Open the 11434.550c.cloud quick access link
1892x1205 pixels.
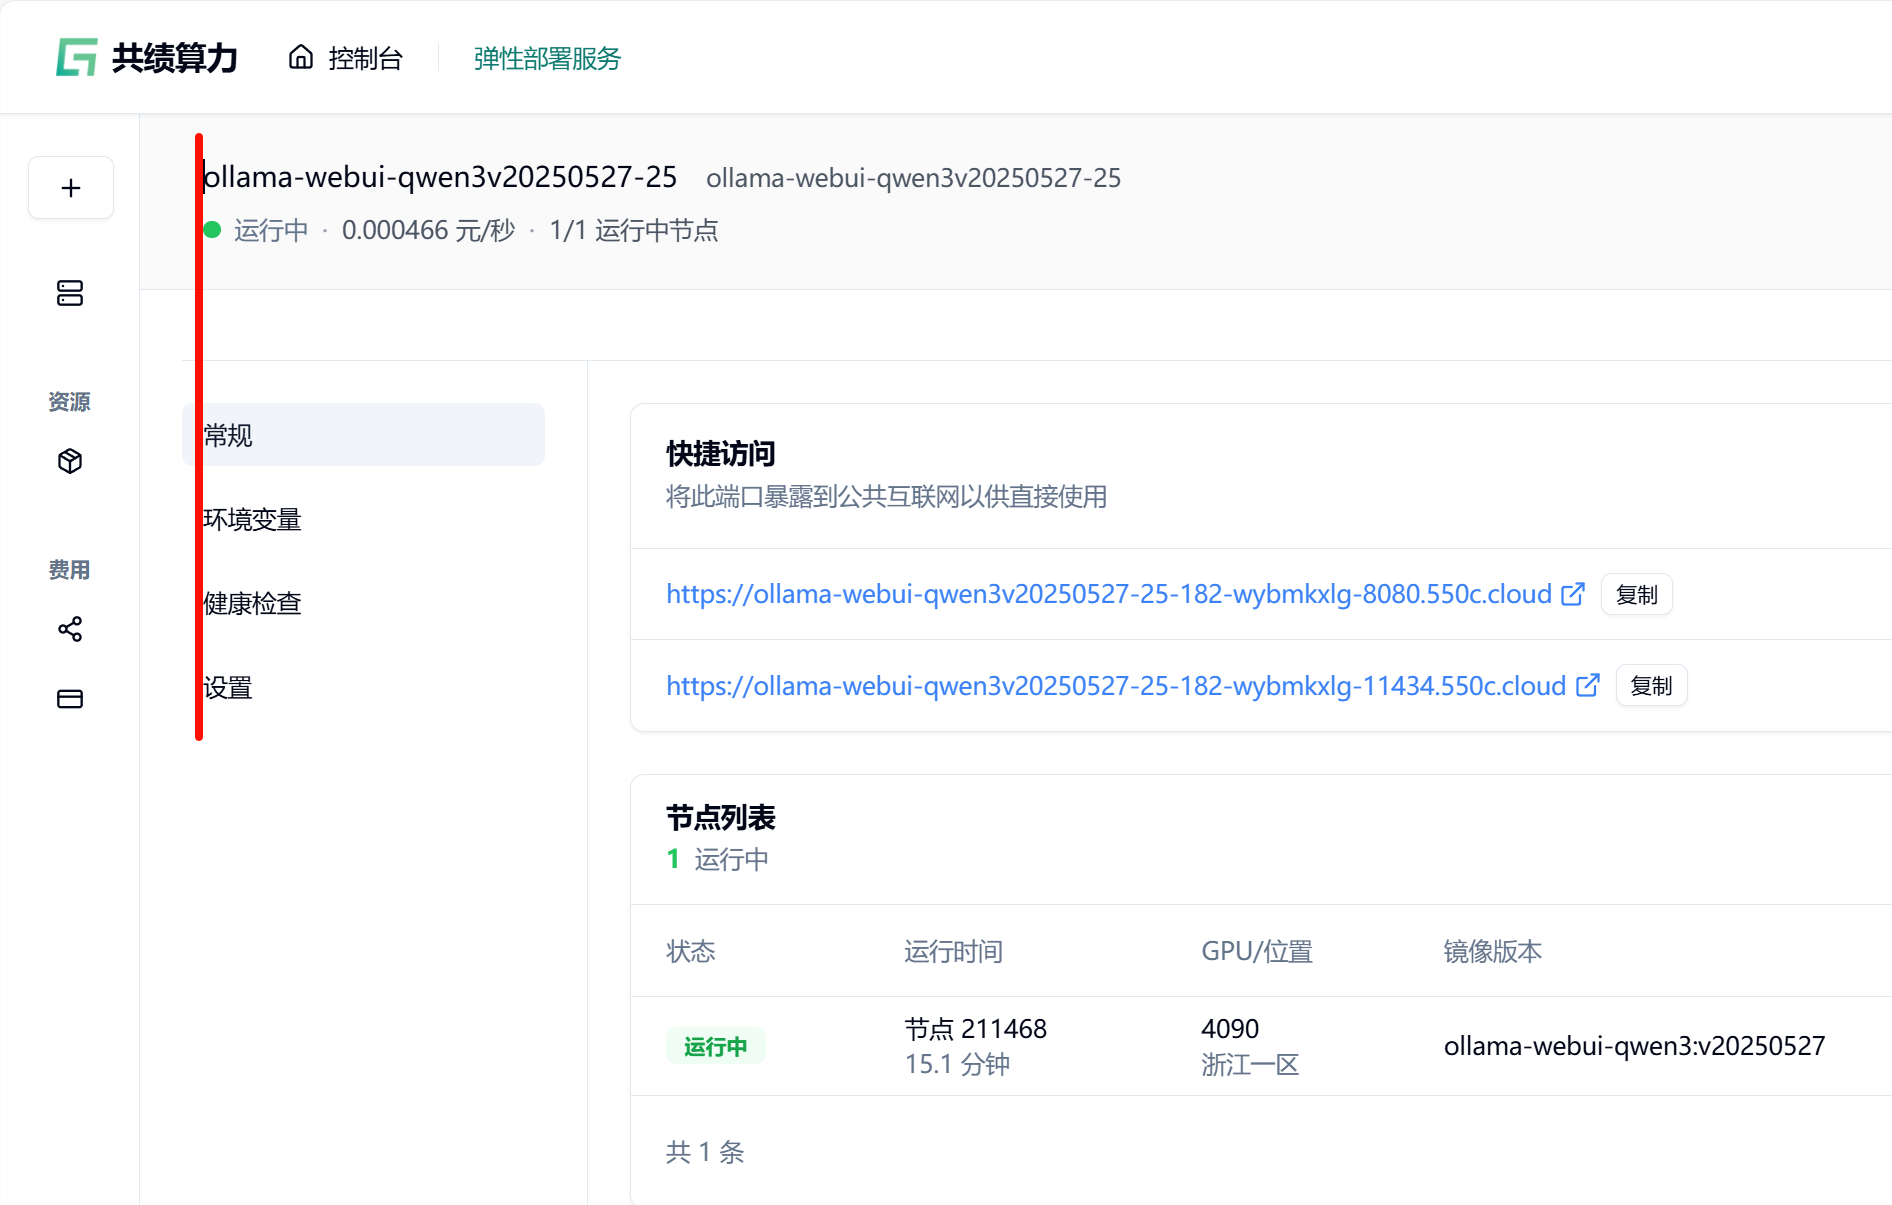1115,686
